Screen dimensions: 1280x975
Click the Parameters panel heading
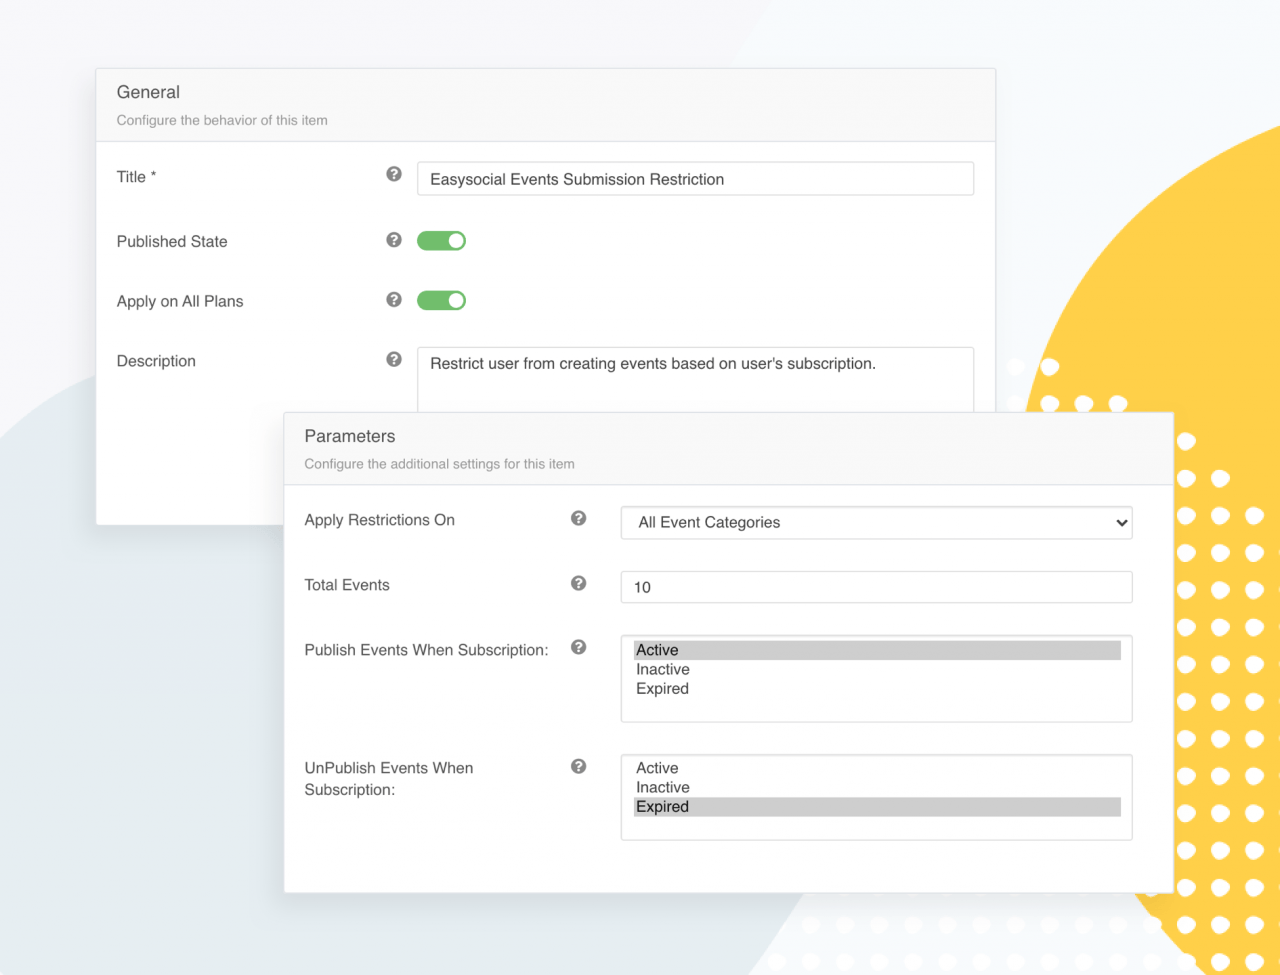click(350, 436)
